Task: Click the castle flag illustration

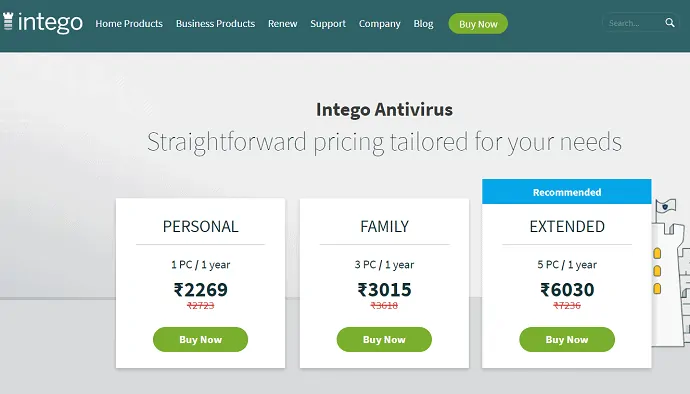Action: (665, 206)
